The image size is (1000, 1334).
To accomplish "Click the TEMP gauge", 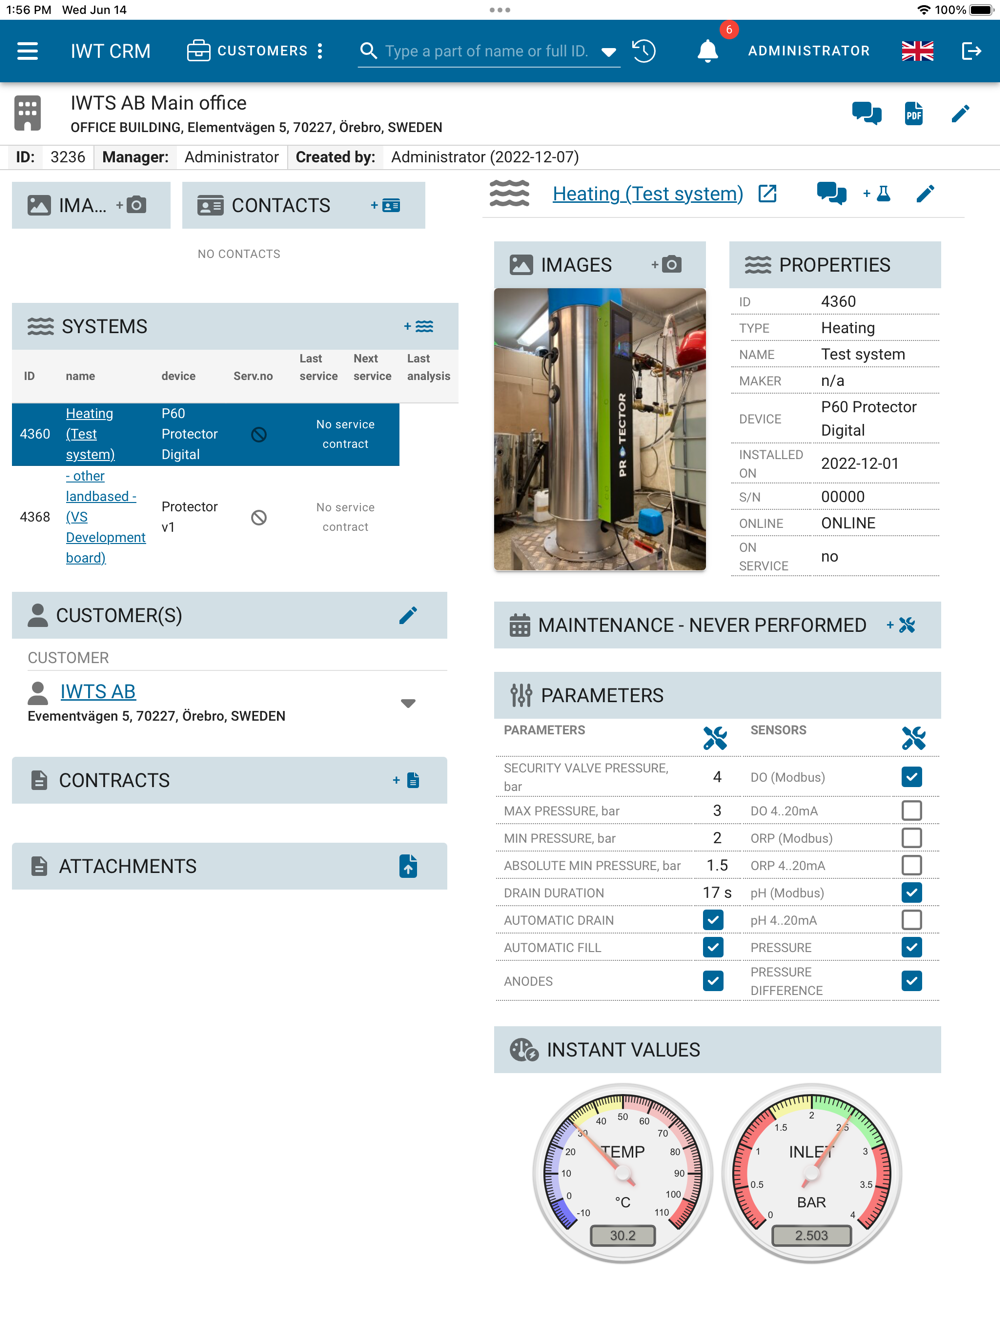I will pos(623,1173).
